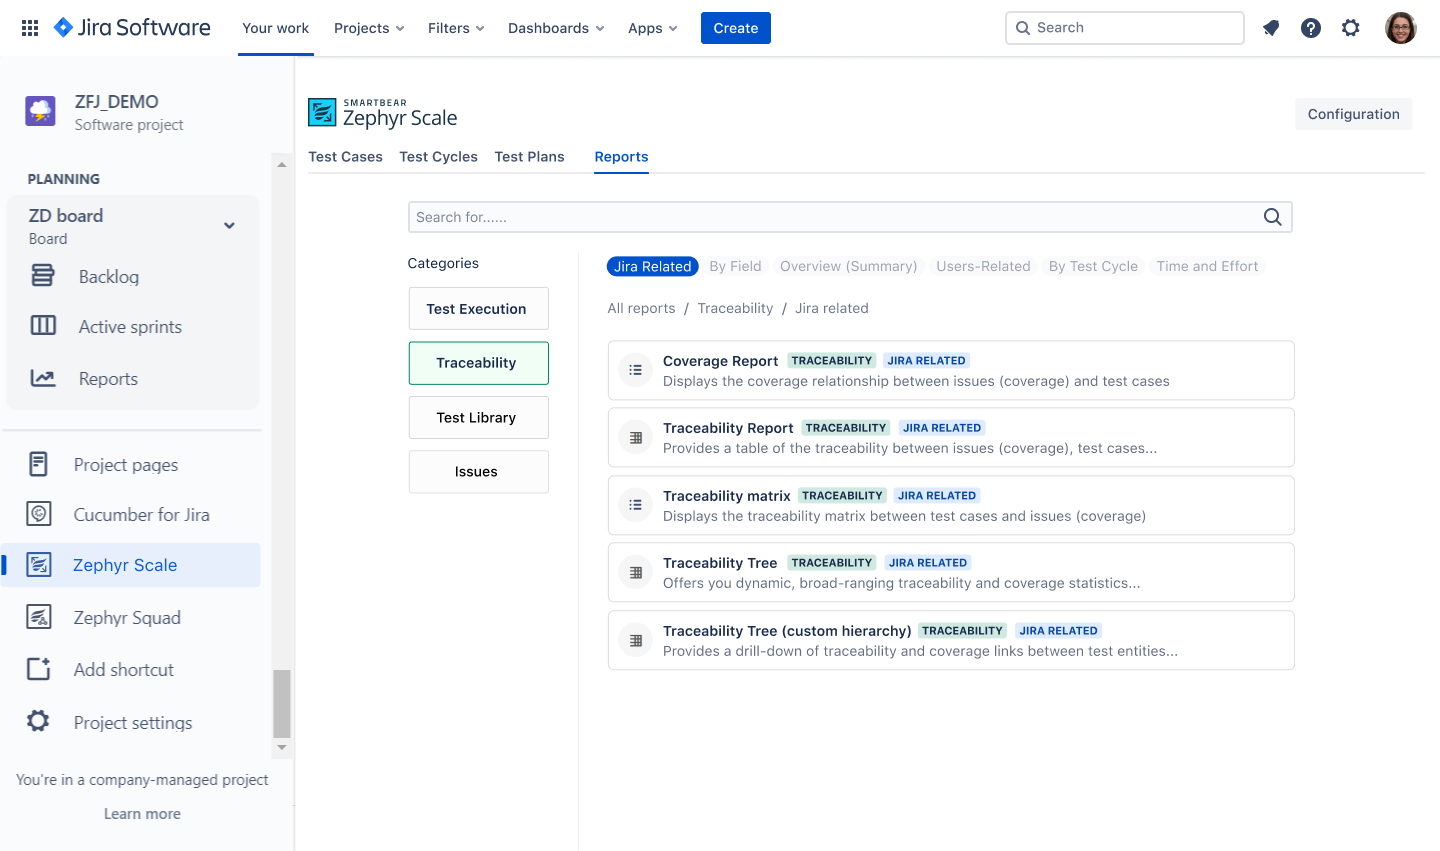Viewport: 1440px width, 851px height.
Task: Select the Issues category button
Action: tap(478, 471)
